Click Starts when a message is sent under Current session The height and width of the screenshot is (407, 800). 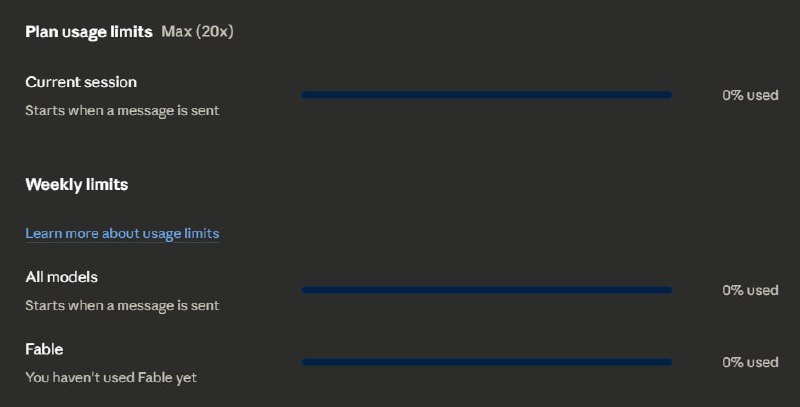click(122, 111)
